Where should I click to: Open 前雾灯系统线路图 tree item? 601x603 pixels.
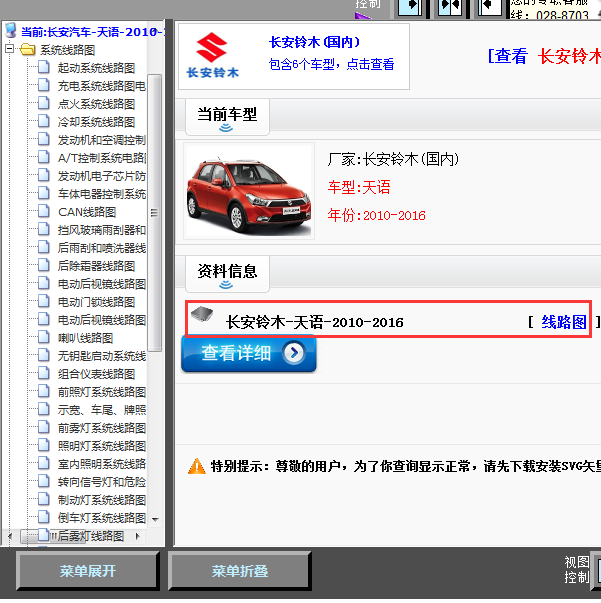tap(102, 428)
